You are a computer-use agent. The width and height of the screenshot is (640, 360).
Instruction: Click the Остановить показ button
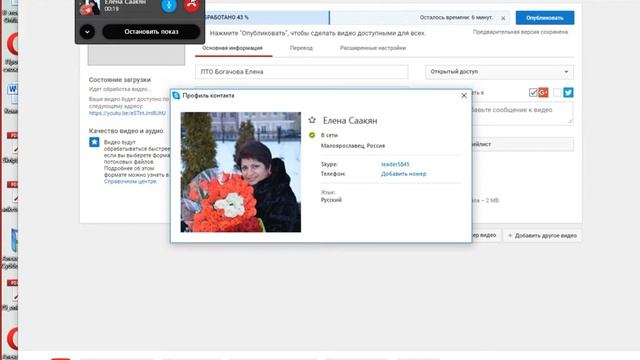[x=151, y=32]
